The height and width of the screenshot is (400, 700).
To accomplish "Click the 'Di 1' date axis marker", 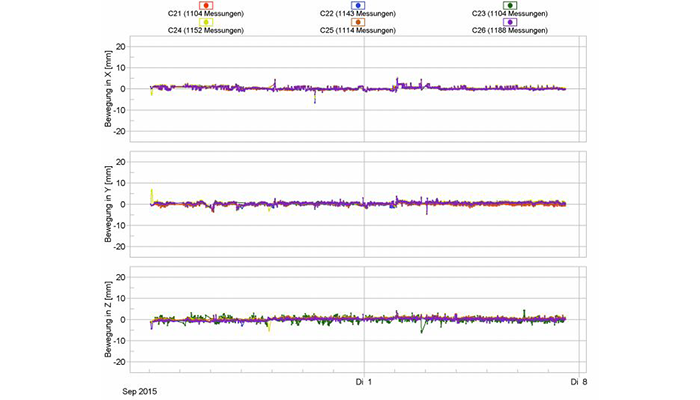I will pos(364,381).
